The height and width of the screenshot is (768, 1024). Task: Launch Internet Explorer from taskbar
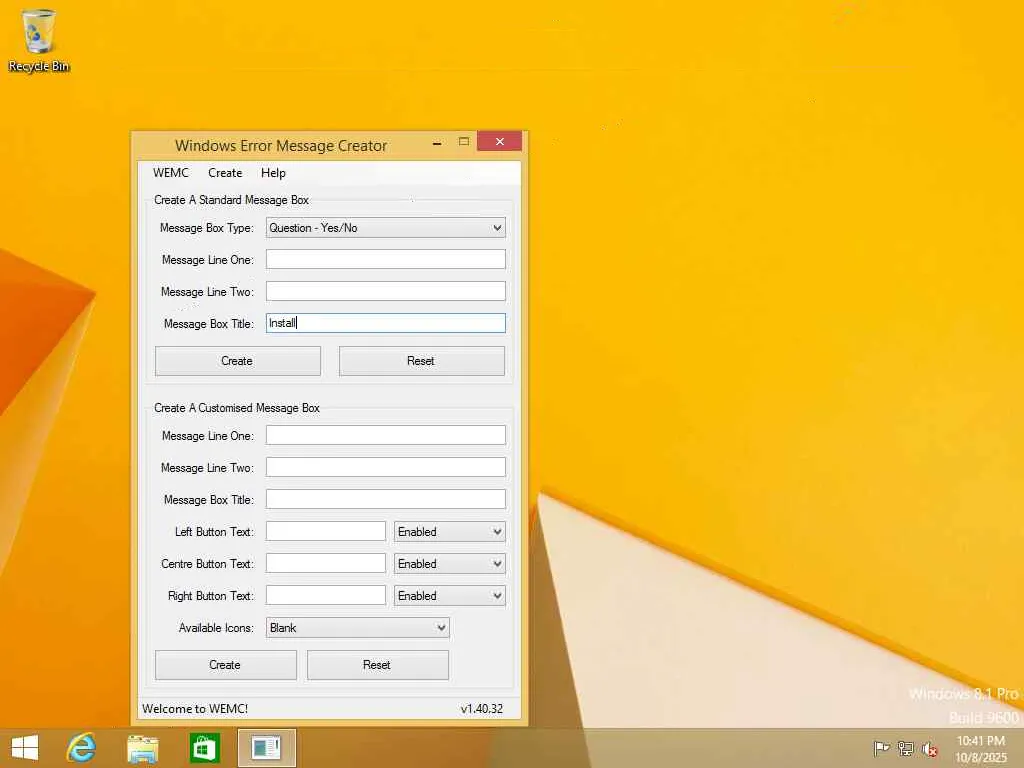point(82,748)
